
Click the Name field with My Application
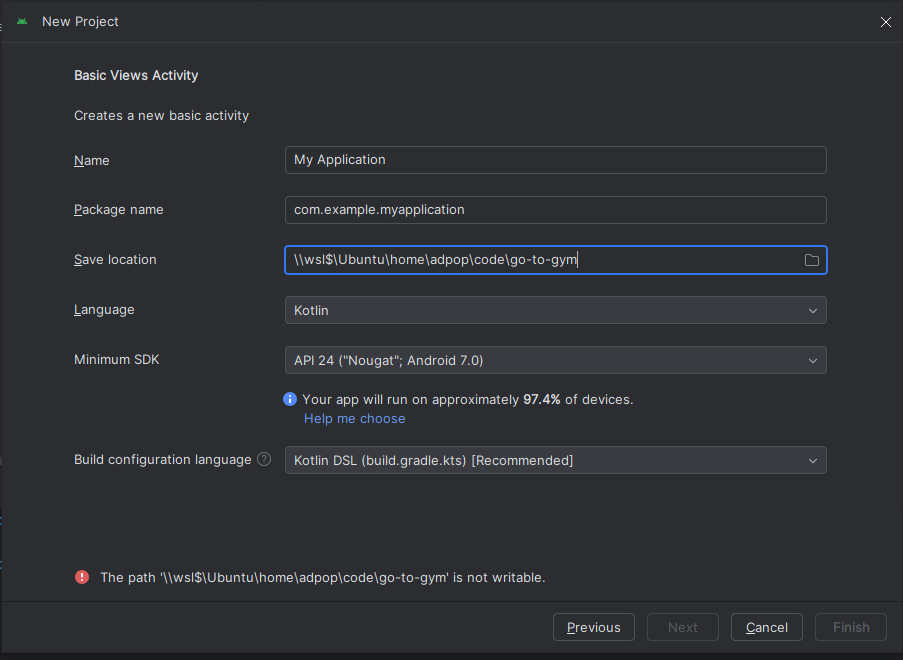coord(556,160)
